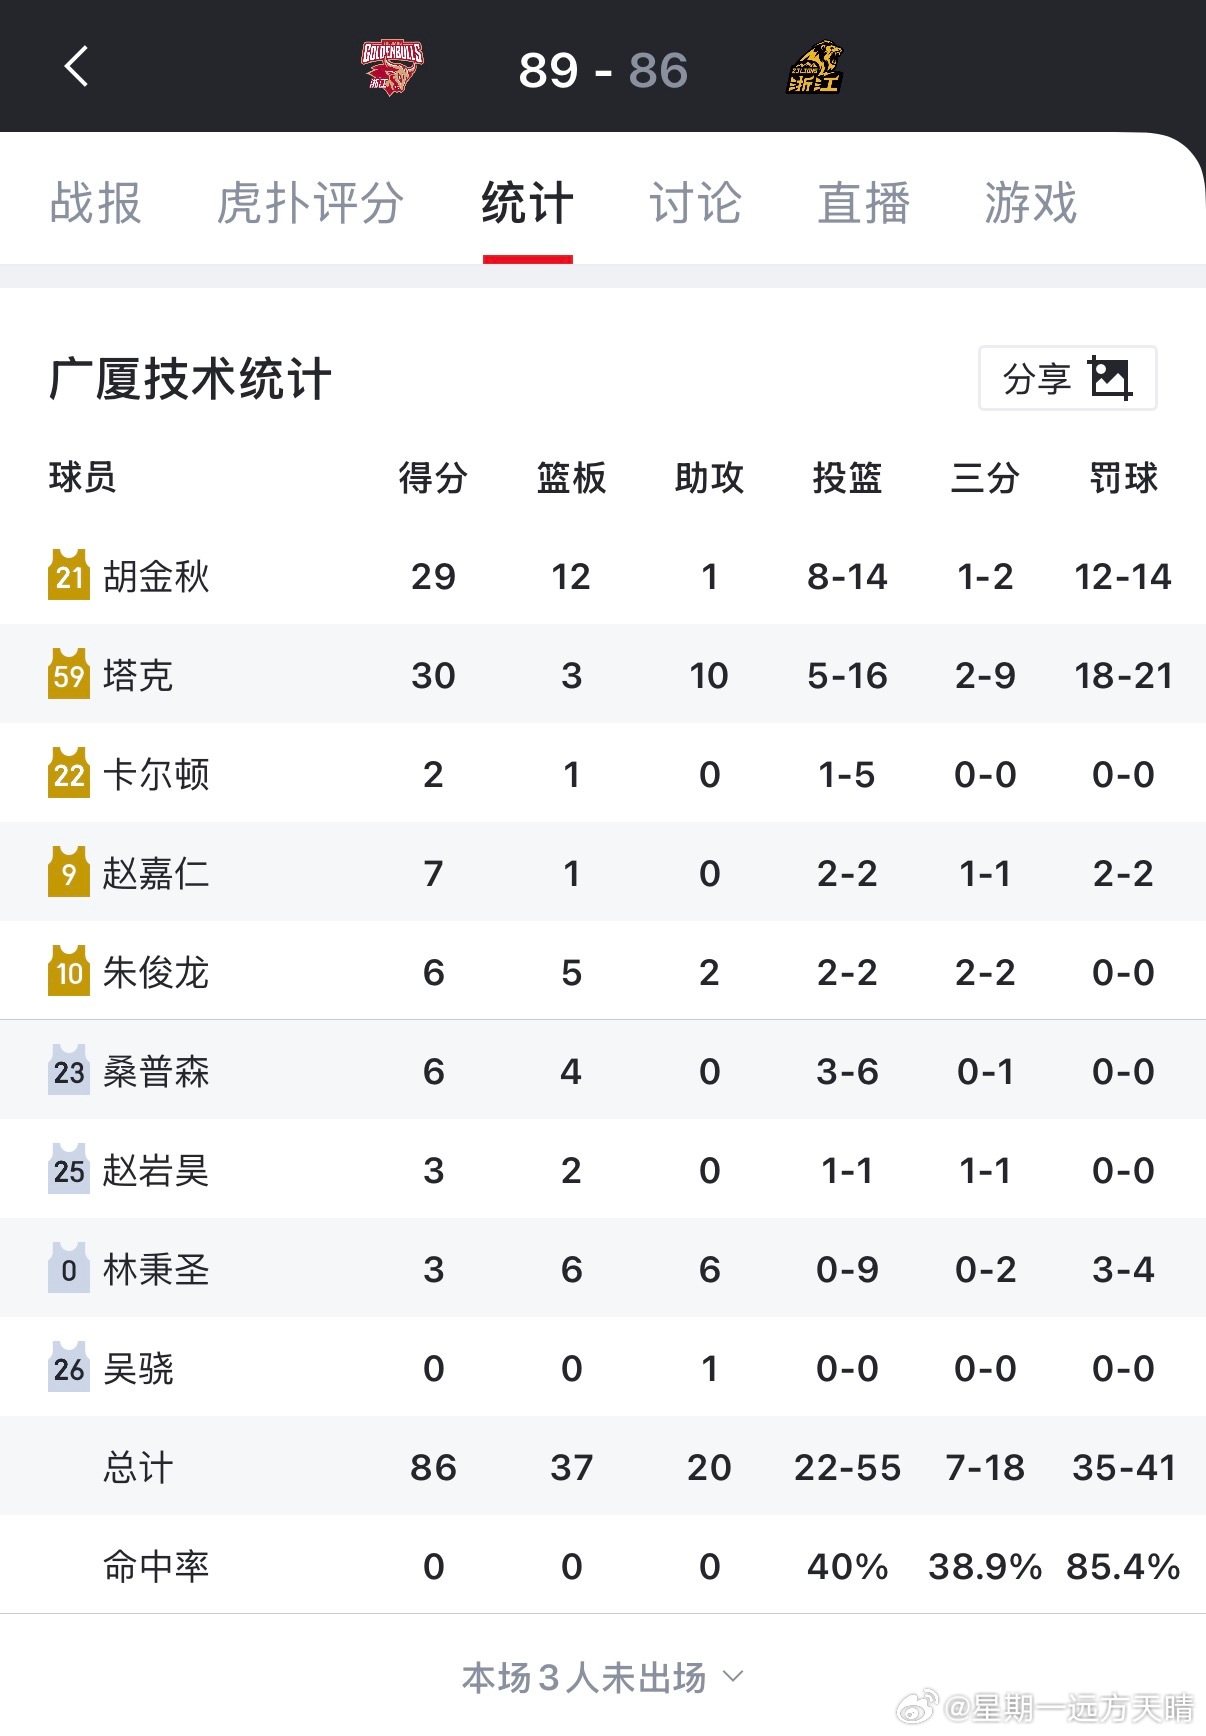Tap the back arrow icon
Image resolution: width=1206 pixels, height=1736 pixels.
(x=76, y=67)
